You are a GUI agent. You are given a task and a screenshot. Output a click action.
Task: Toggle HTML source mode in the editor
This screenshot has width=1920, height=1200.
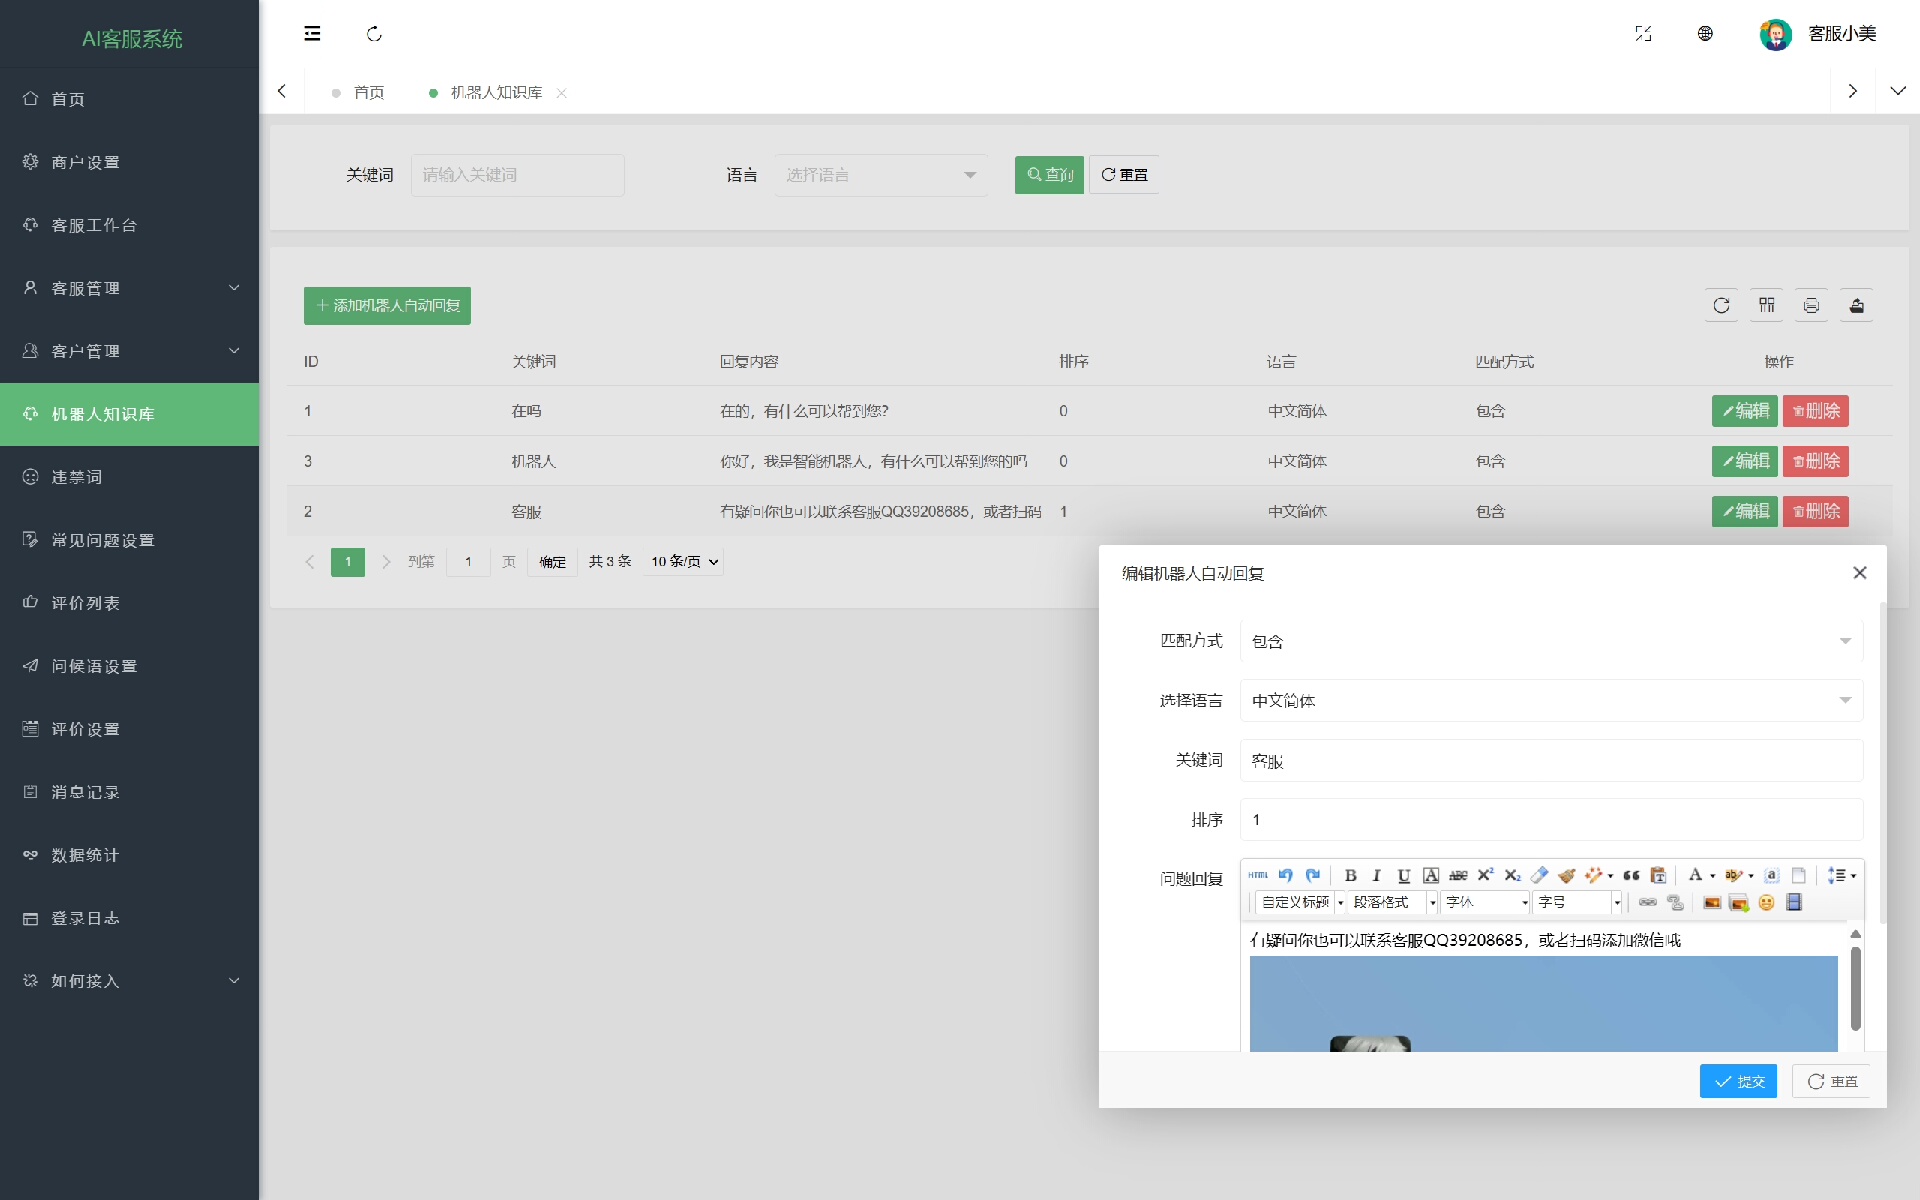pos(1258,875)
